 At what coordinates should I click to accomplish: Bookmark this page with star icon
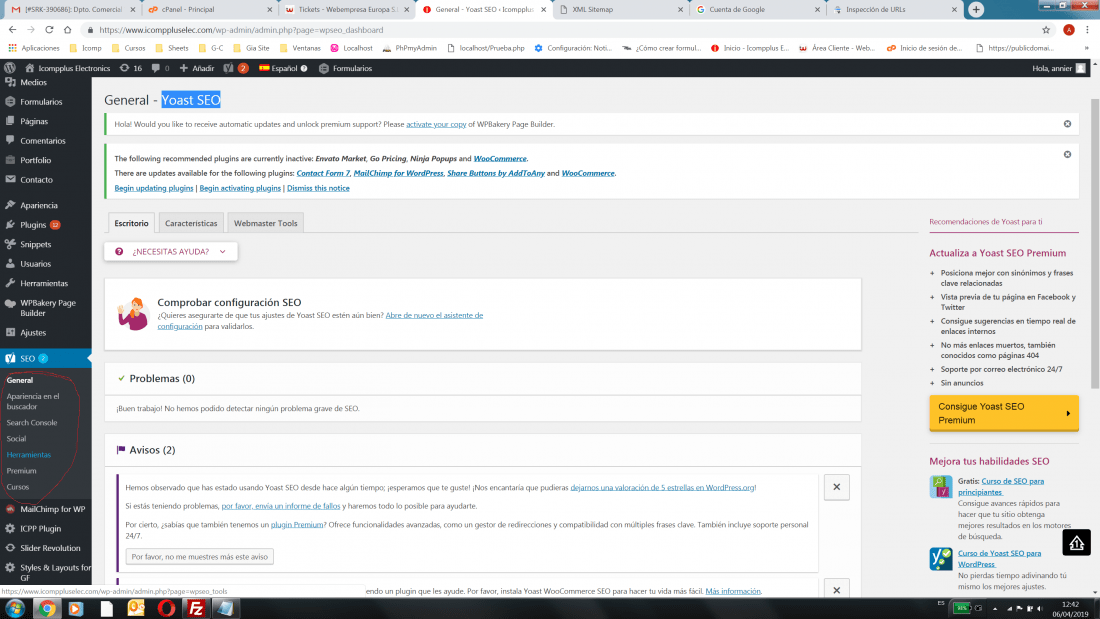1045,30
